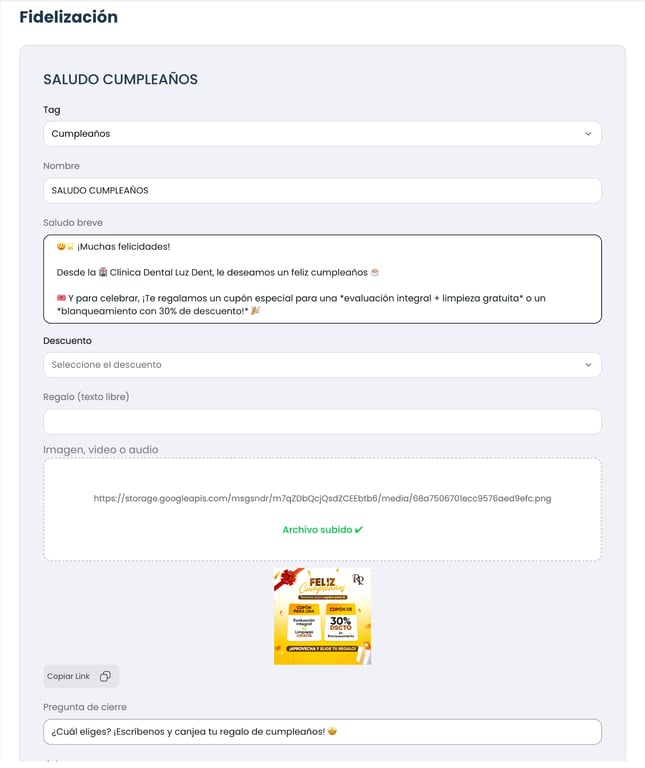Open the Feliz Cumpleaños image thumbnail
The width and height of the screenshot is (645, 768).
click(322, 616)
